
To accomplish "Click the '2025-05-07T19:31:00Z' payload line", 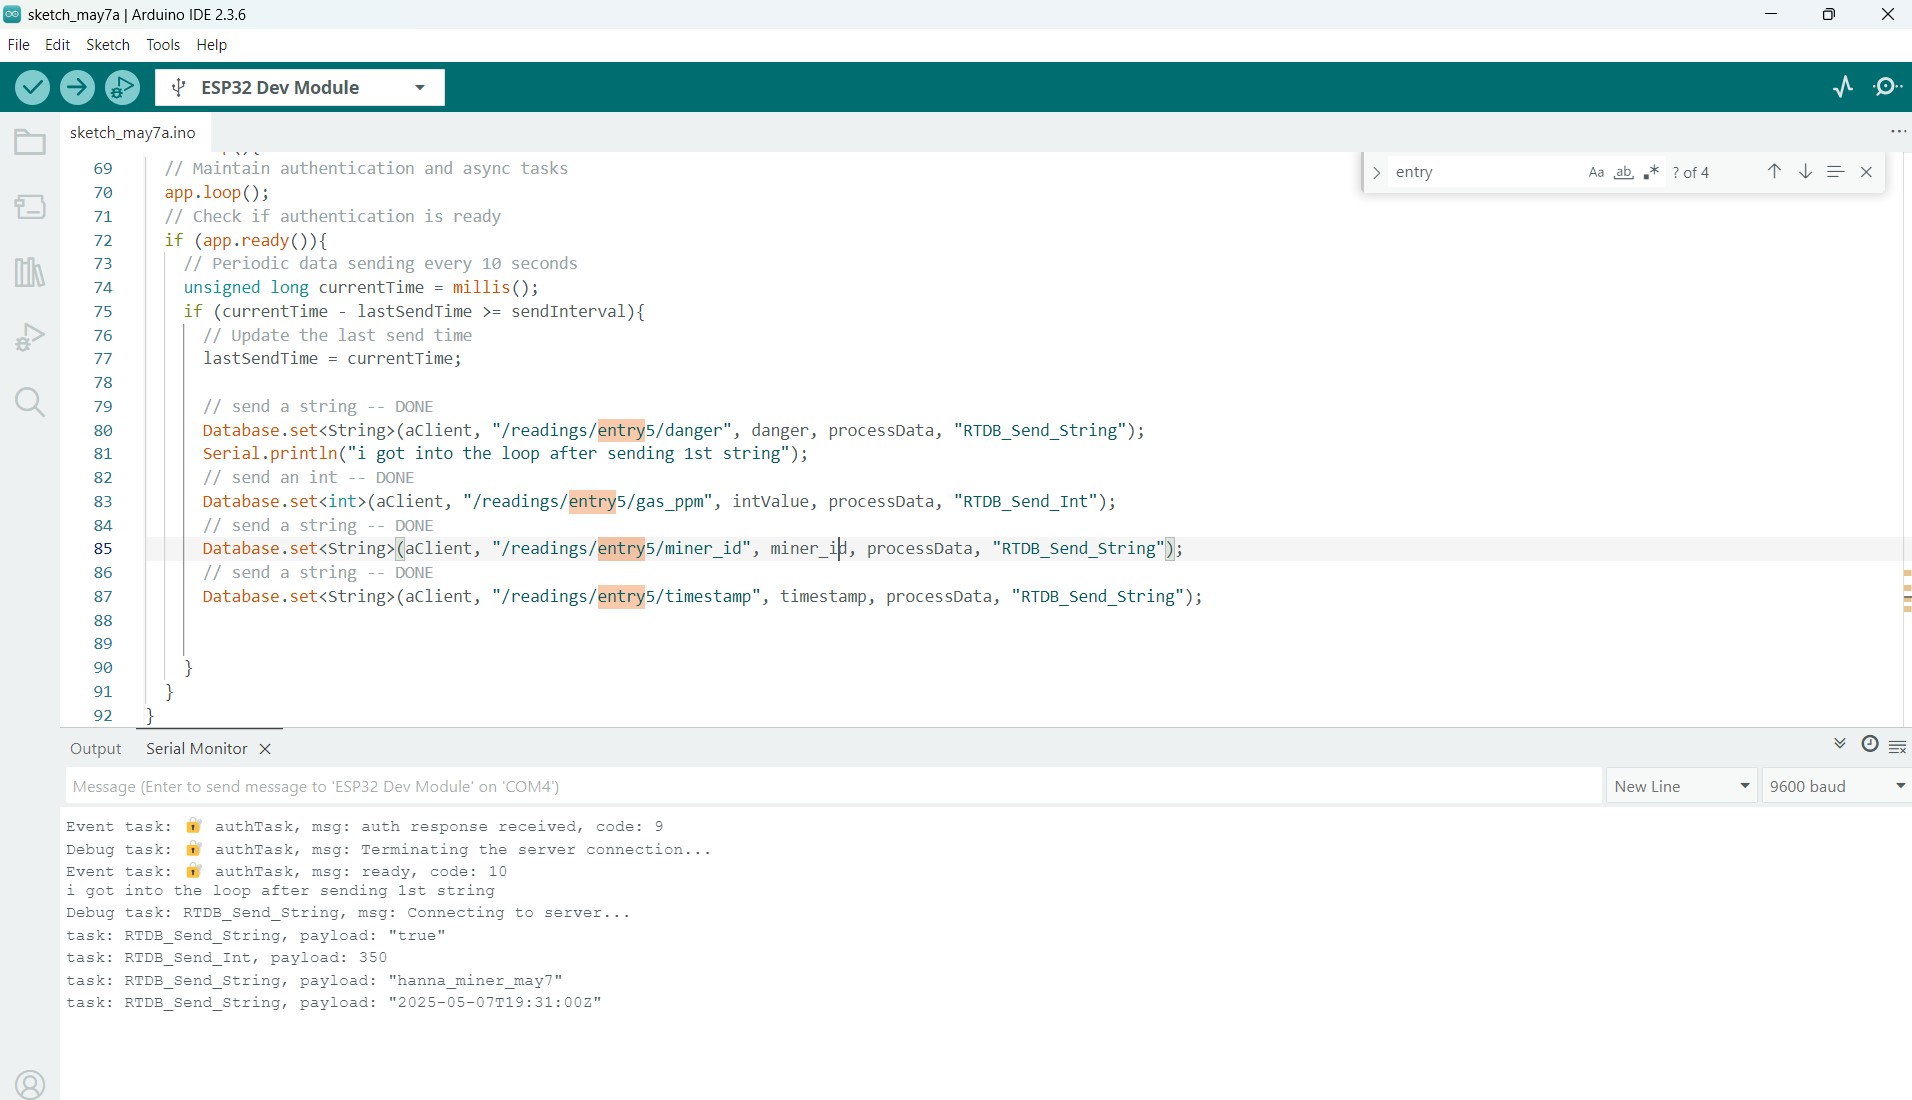I will point(334,1003).
